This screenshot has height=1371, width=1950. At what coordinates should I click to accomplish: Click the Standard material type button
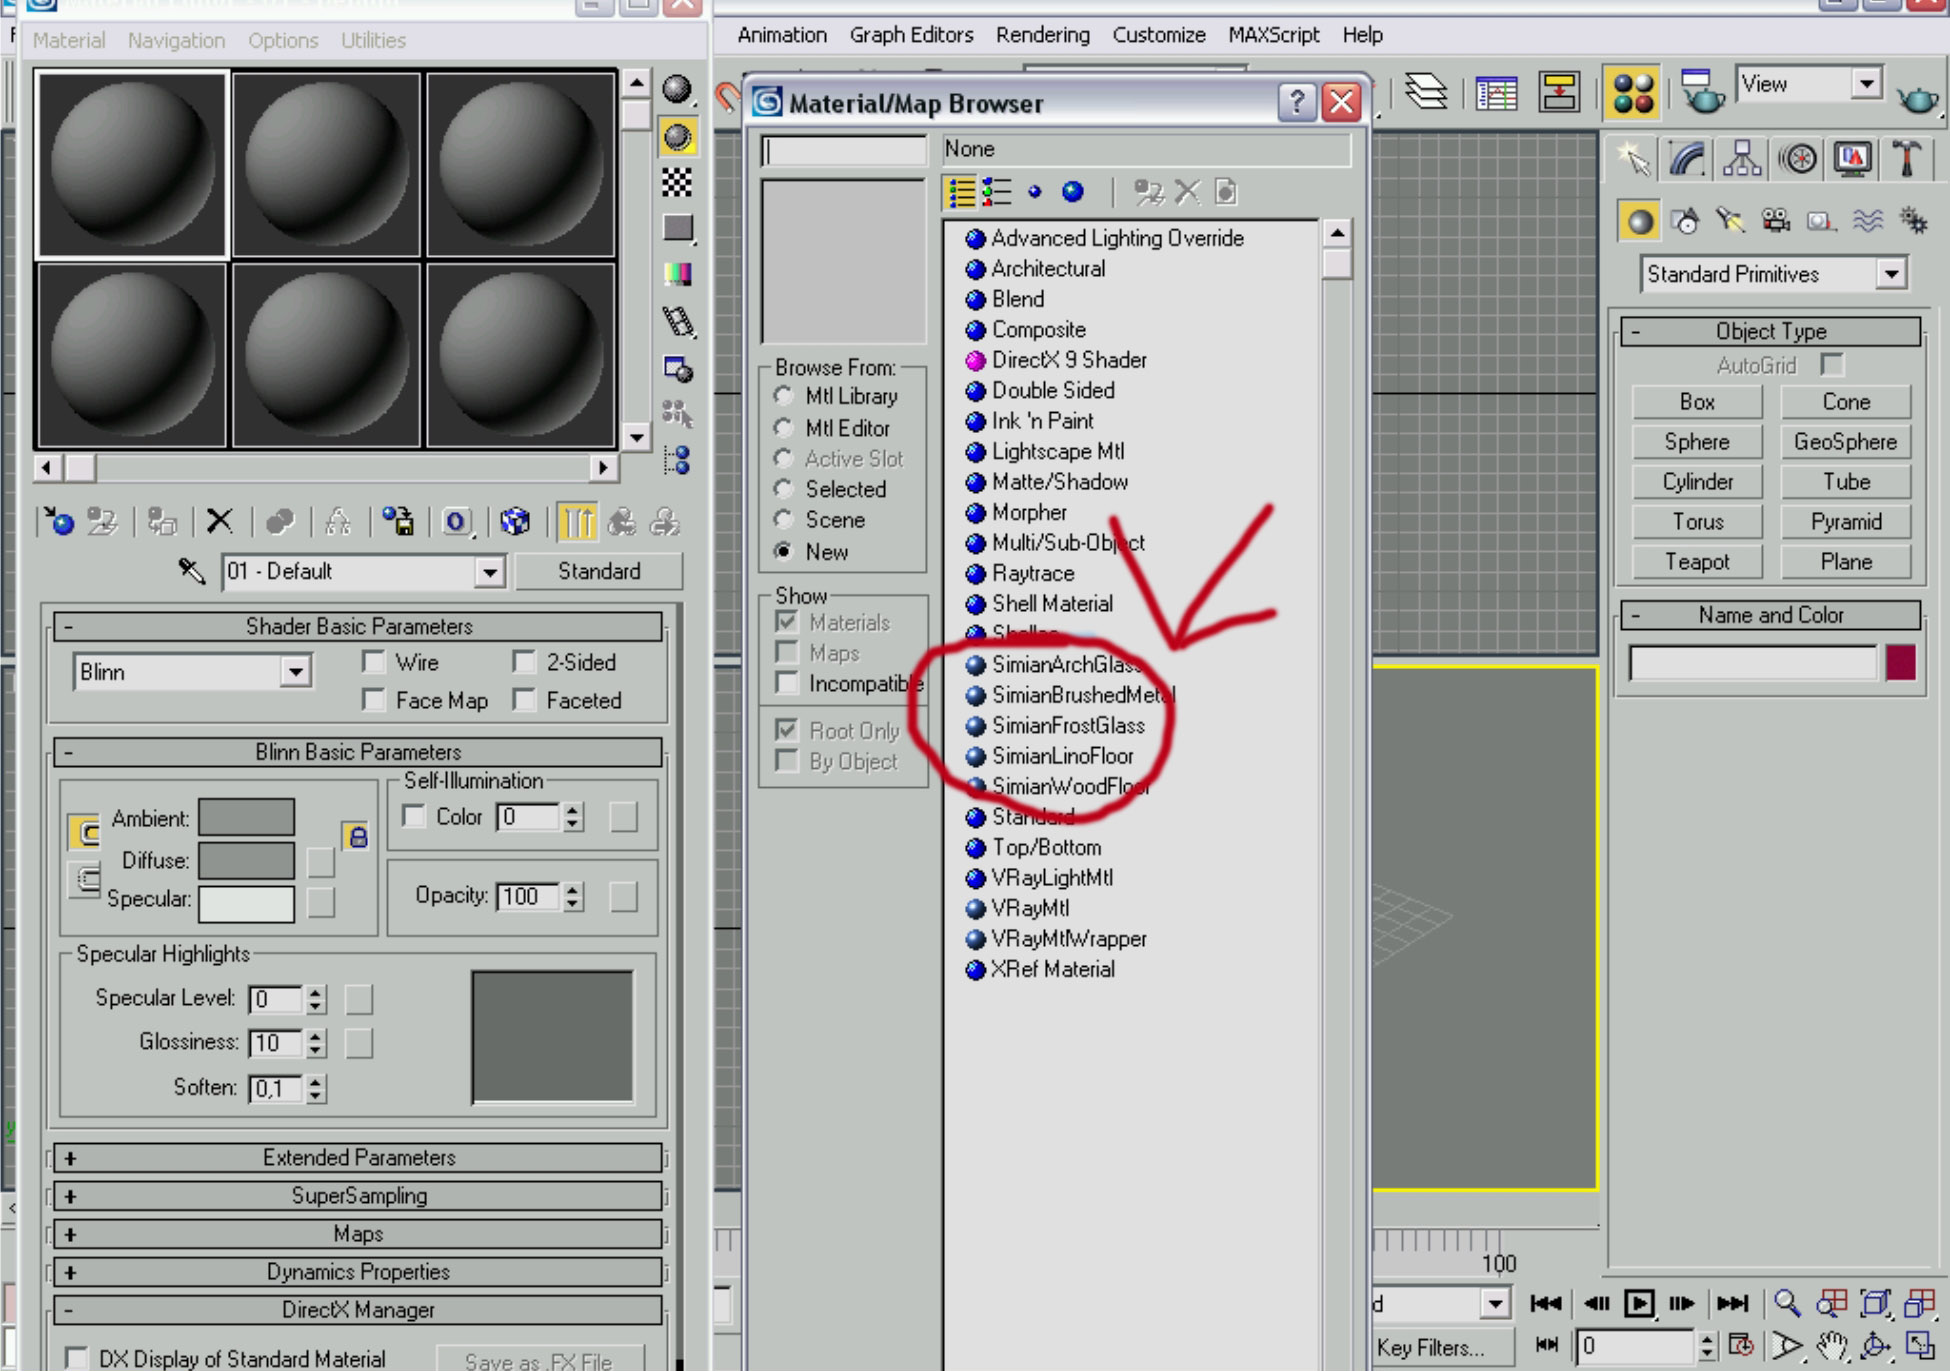[x=599, y=572]
